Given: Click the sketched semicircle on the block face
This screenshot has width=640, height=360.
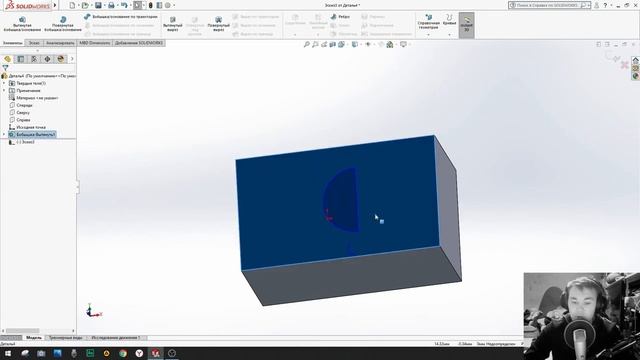Looking at the screenshot, I should [x=341, y=200].
